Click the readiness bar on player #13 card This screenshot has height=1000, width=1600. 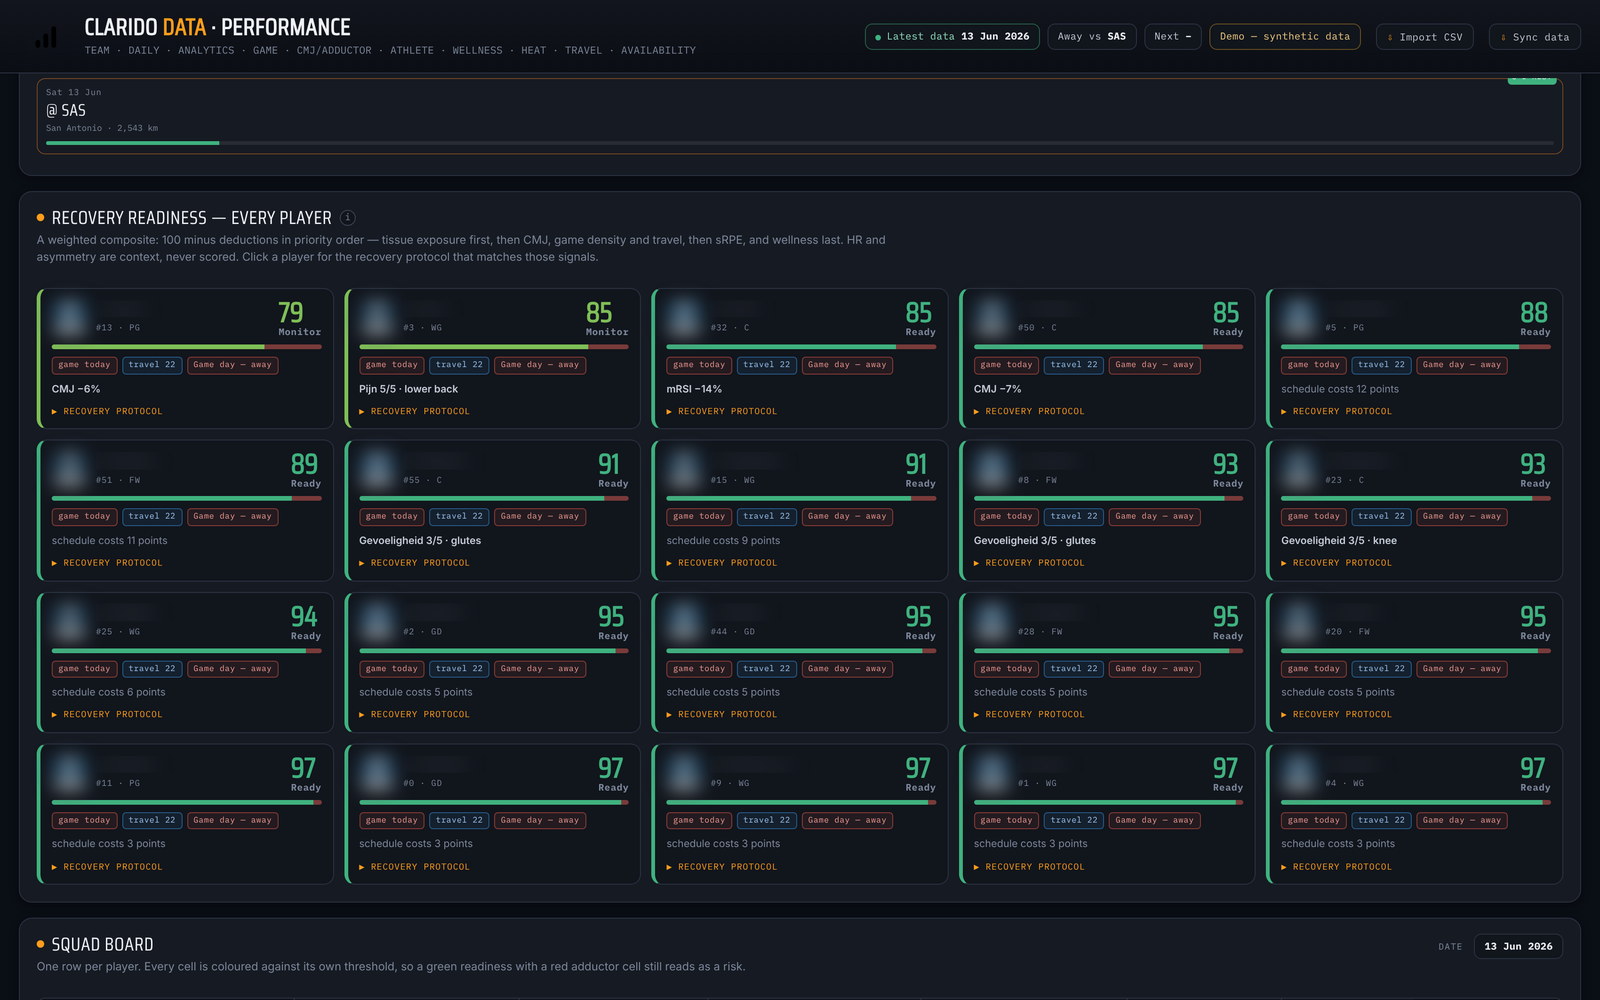click(186, 347)
